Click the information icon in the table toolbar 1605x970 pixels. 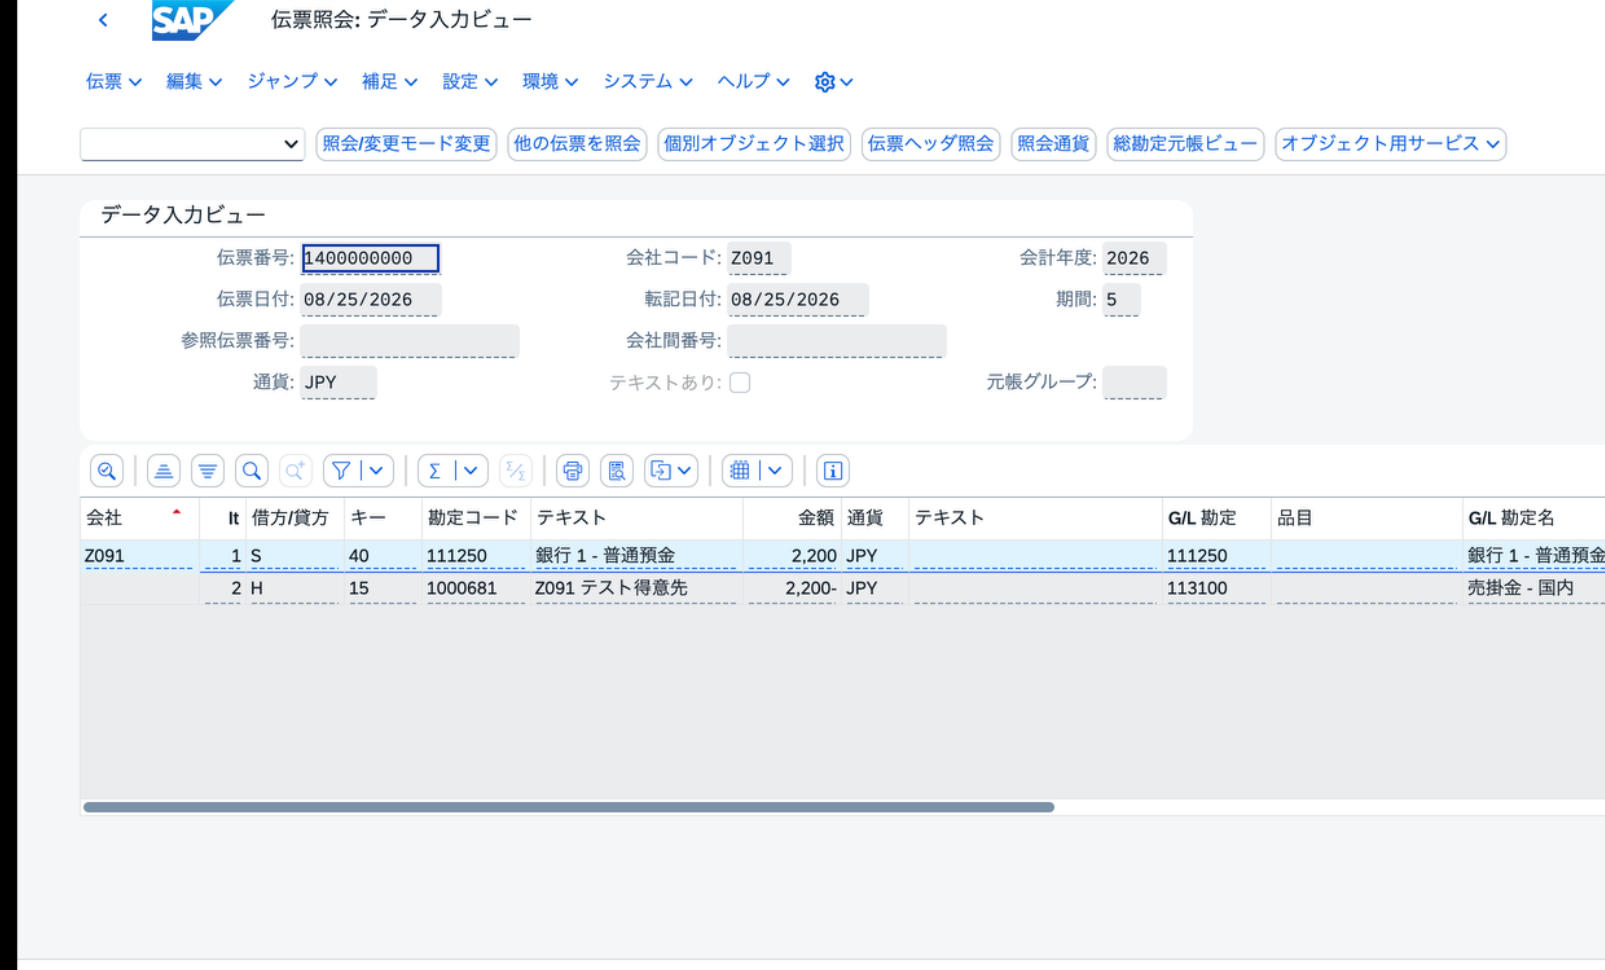tap(833, 470)
